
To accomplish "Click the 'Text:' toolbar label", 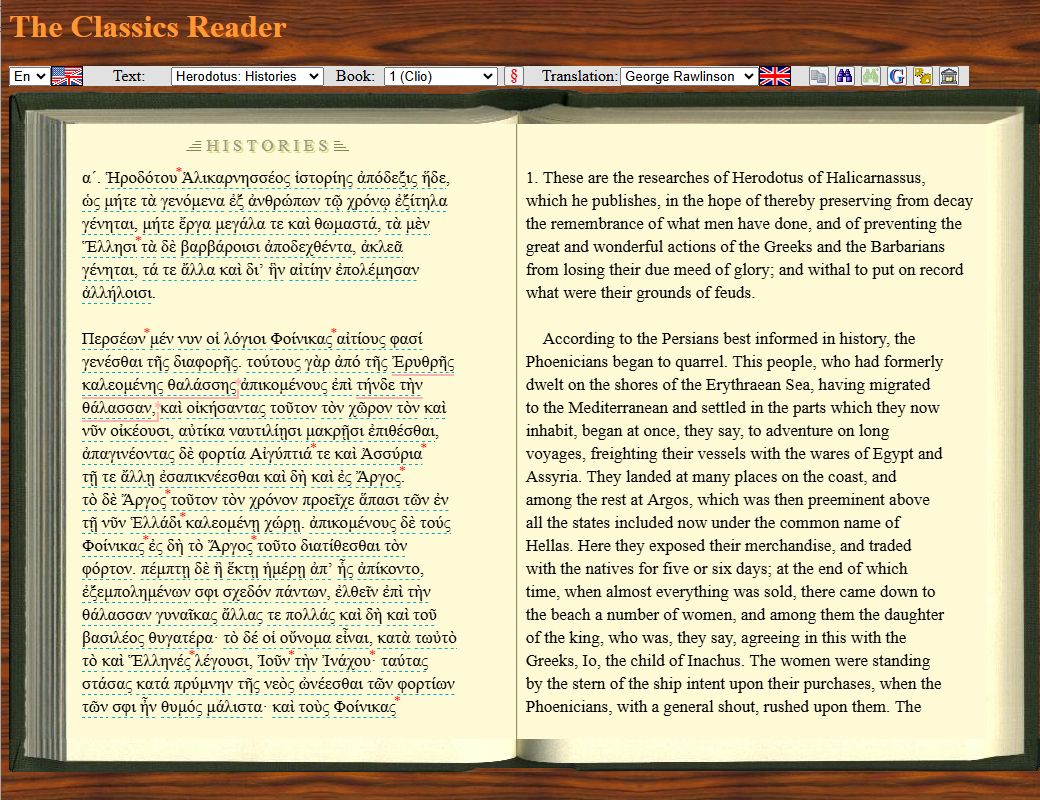I will click(x=129, y=76).
